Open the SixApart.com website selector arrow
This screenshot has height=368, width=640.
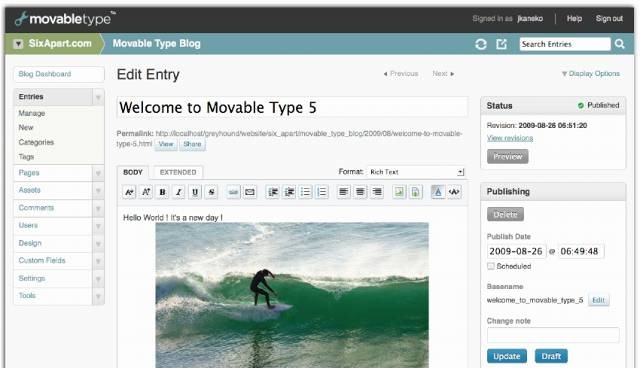(18, 44)
